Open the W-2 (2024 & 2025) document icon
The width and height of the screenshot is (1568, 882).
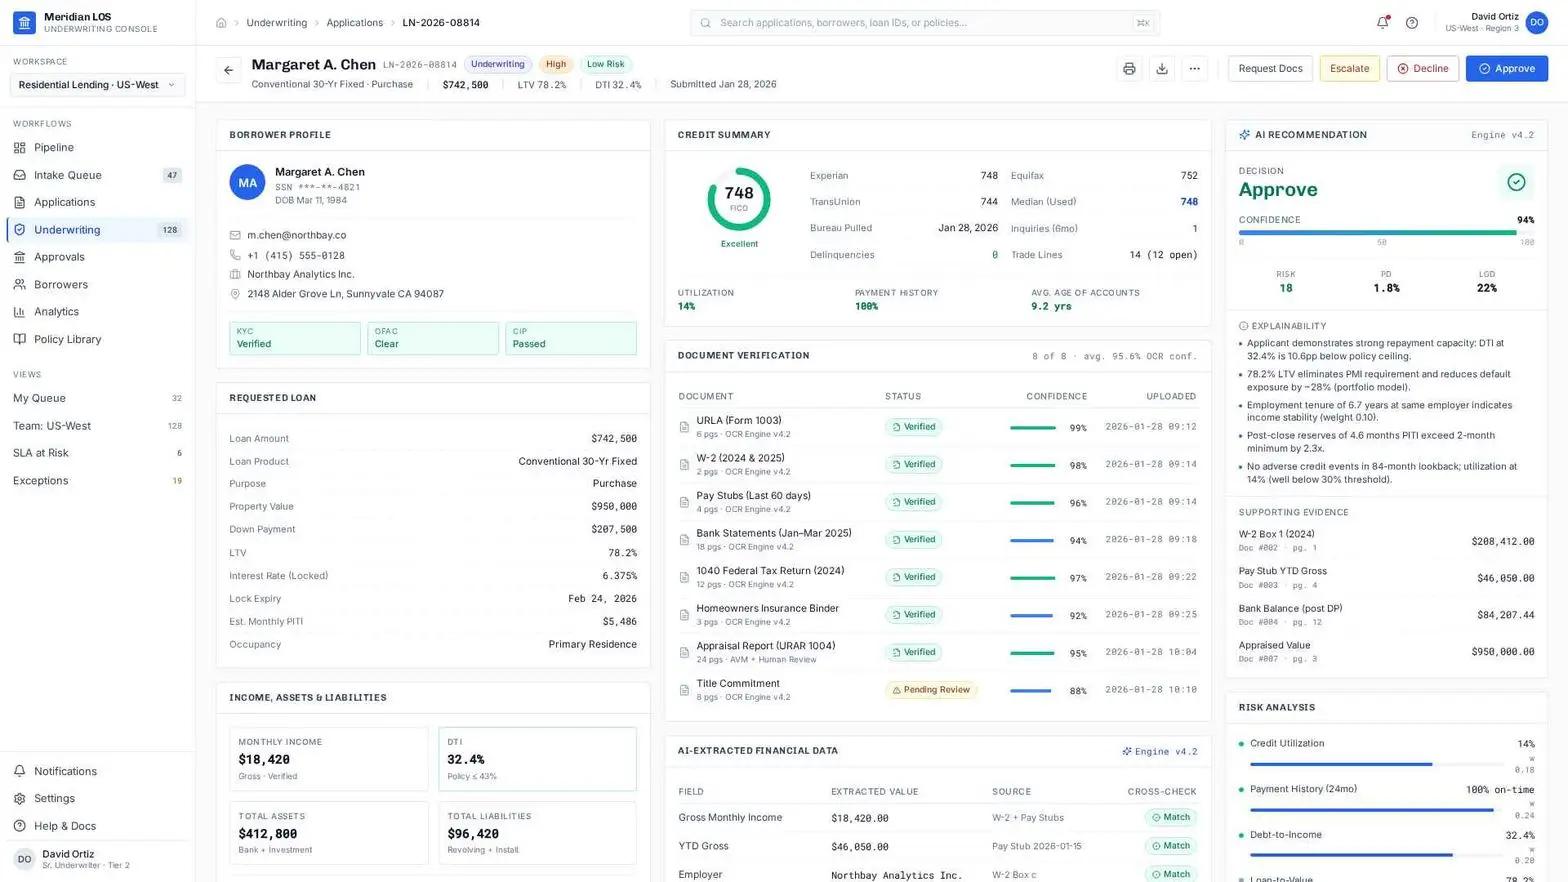(684, 464)
